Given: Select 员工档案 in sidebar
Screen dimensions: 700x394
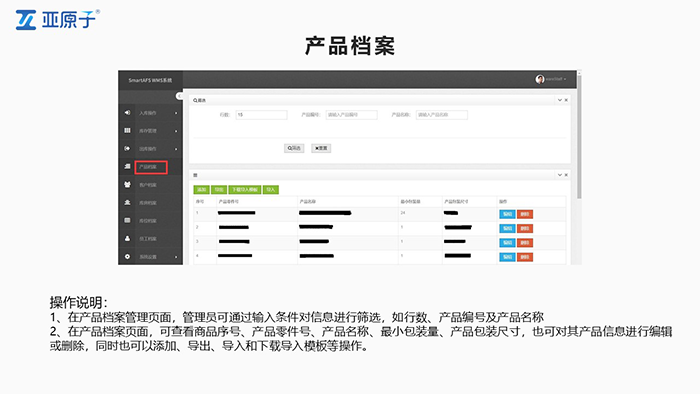Looking at the screenshot, I should pyautogui.click(x=148, y=239).
